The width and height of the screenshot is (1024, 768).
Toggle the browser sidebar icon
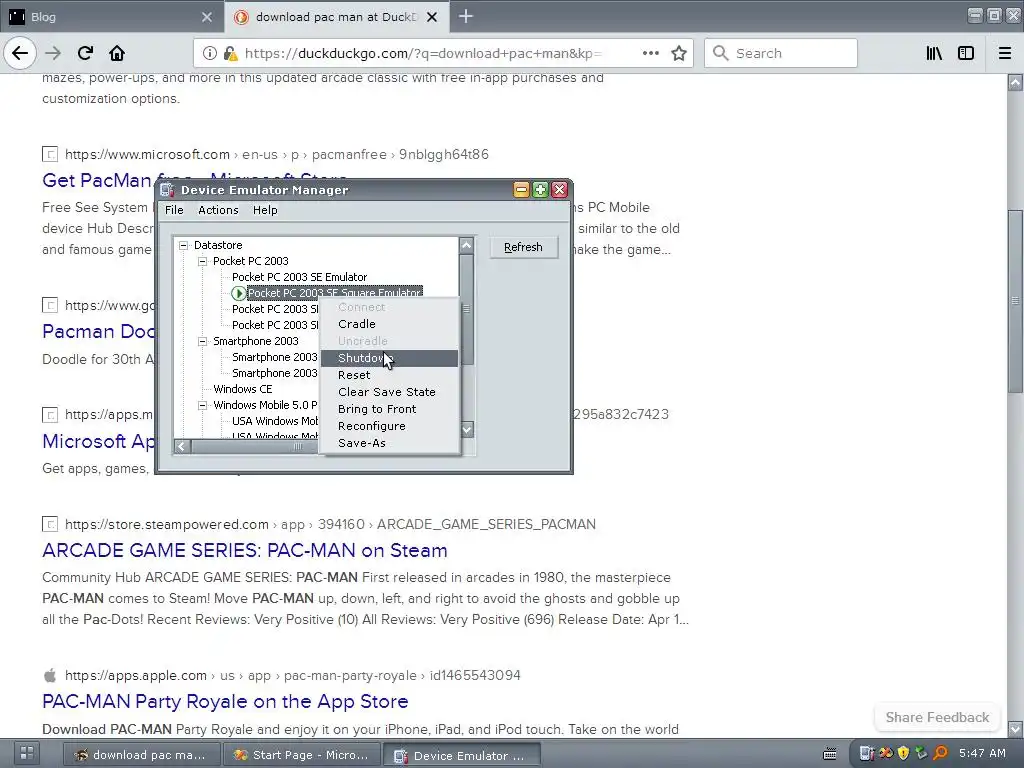966,53
